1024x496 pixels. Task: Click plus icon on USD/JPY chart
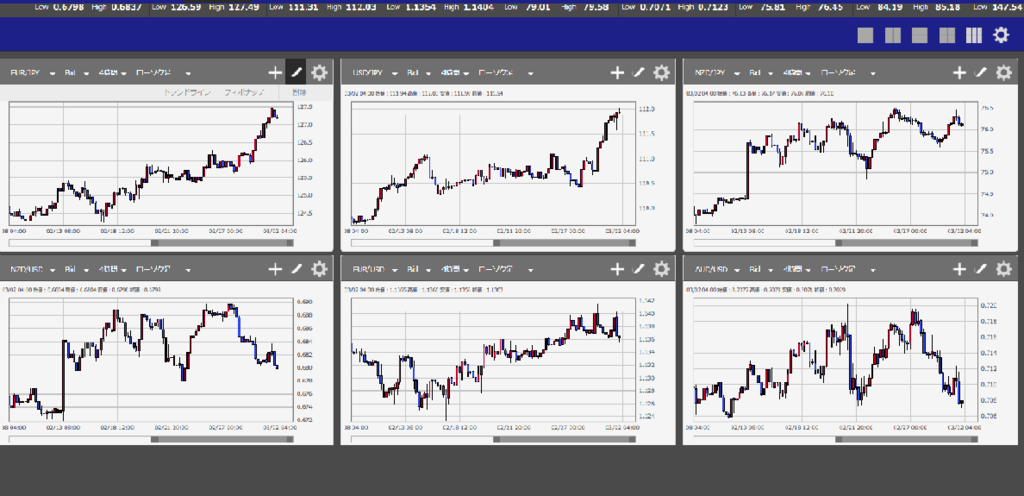click(x=617, y=72)
